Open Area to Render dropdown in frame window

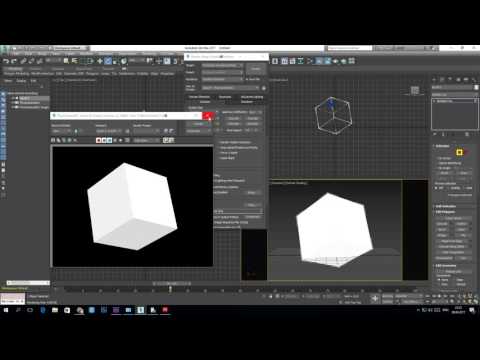coord(61,131)
